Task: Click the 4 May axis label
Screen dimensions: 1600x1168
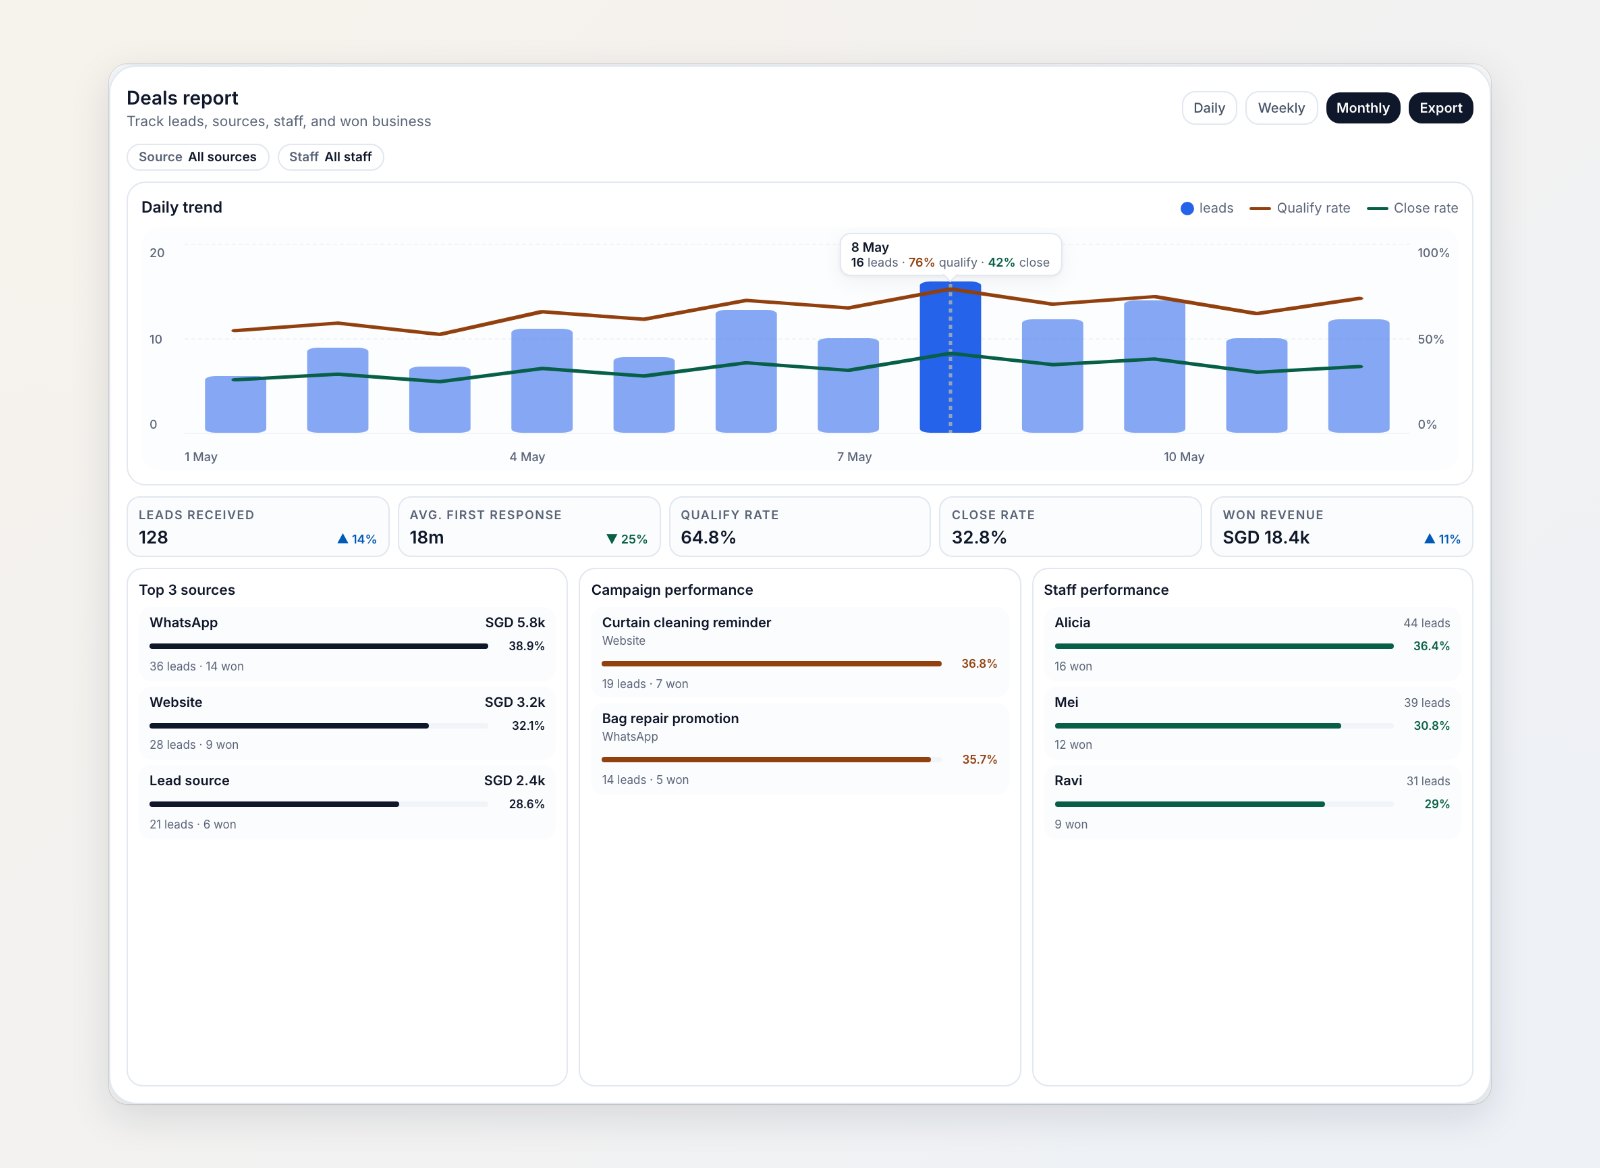Action: click(x=527, y=457)
